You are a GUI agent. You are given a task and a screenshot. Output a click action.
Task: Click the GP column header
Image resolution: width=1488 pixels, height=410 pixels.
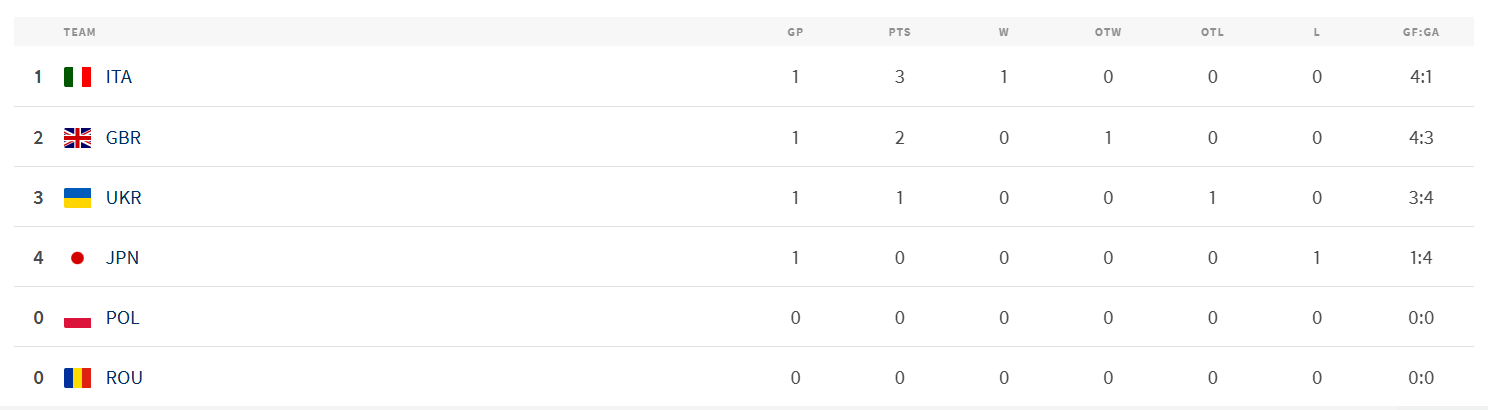(x=795, y=32)
